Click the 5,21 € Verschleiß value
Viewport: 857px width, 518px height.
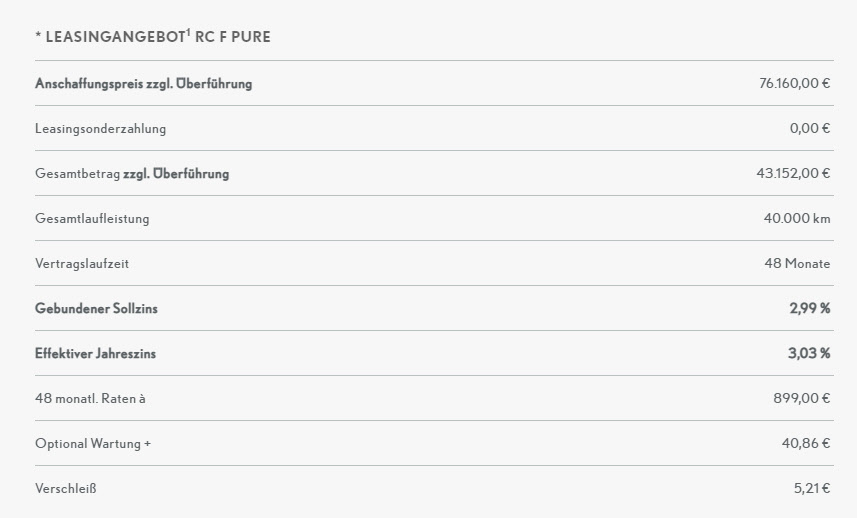[x=812, y=488]
